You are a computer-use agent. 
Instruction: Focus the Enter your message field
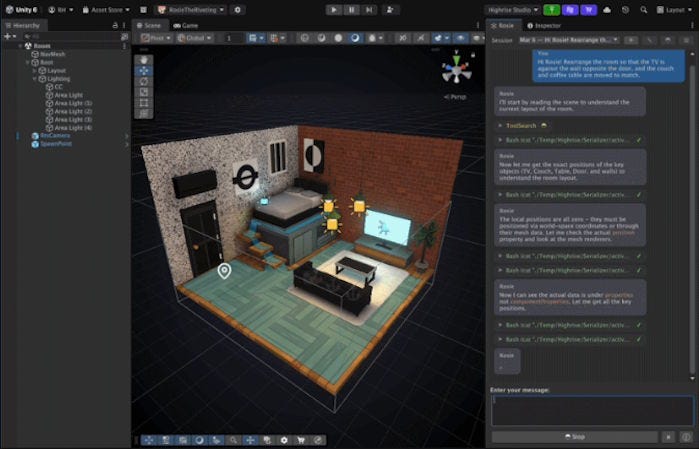(x=592, y=411)
